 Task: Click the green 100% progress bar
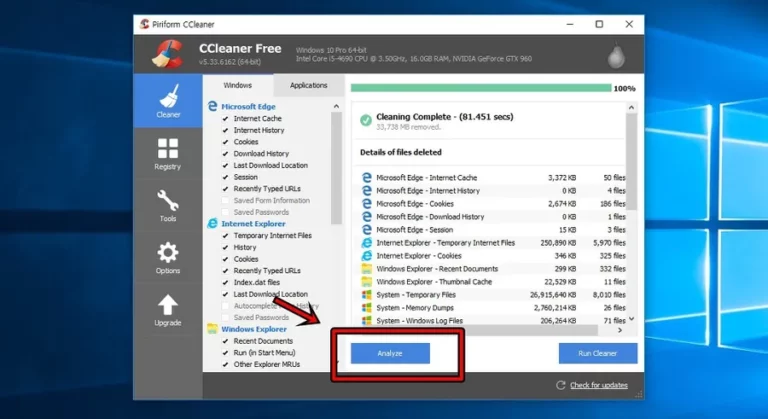pyautogui.click(x=481, y=88)
